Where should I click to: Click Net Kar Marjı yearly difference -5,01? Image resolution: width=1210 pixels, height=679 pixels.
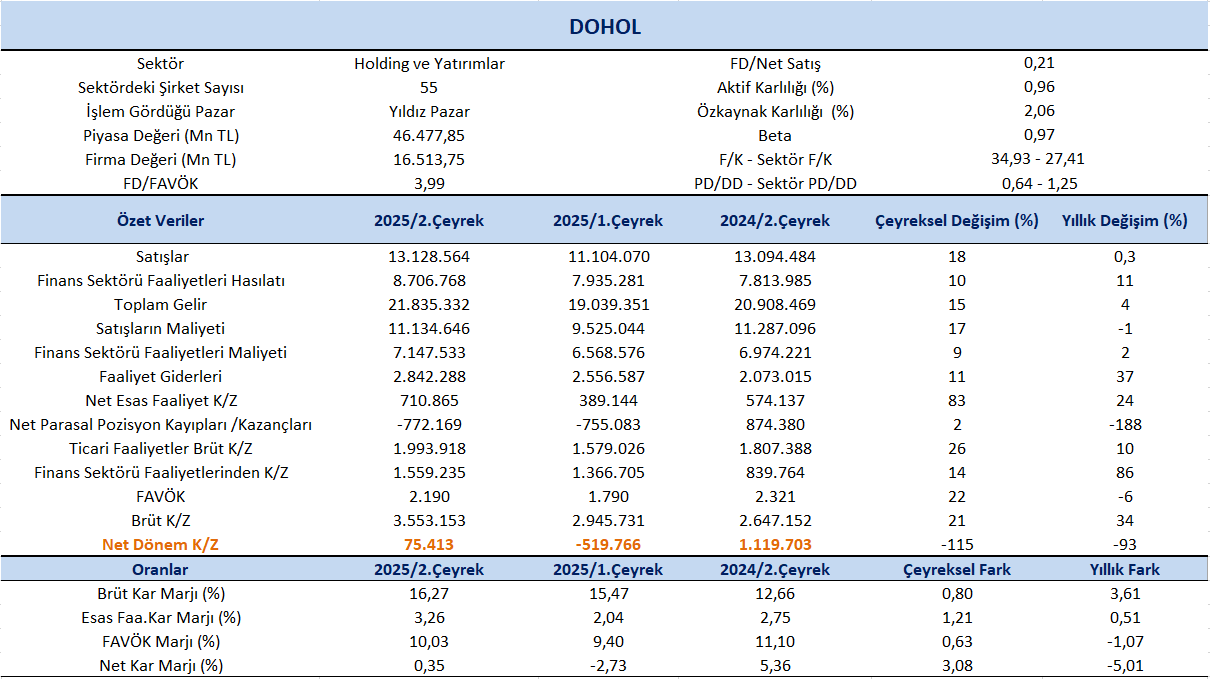[1125, 665]
